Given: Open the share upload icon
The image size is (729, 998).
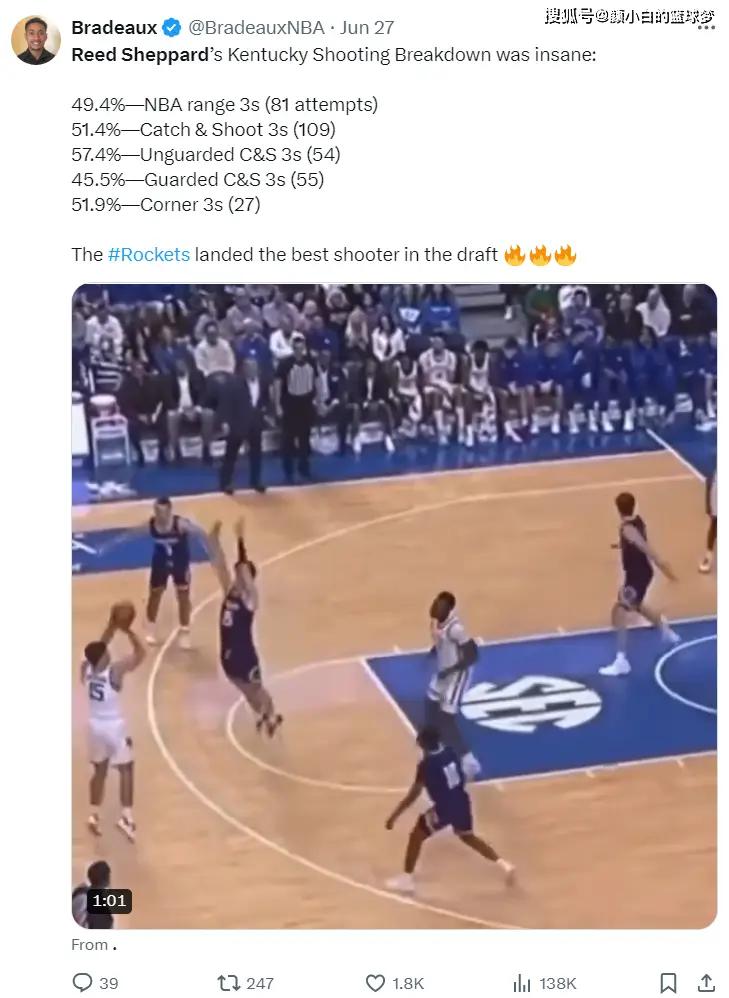Looking at the screenshot, I should click(706, 983).
